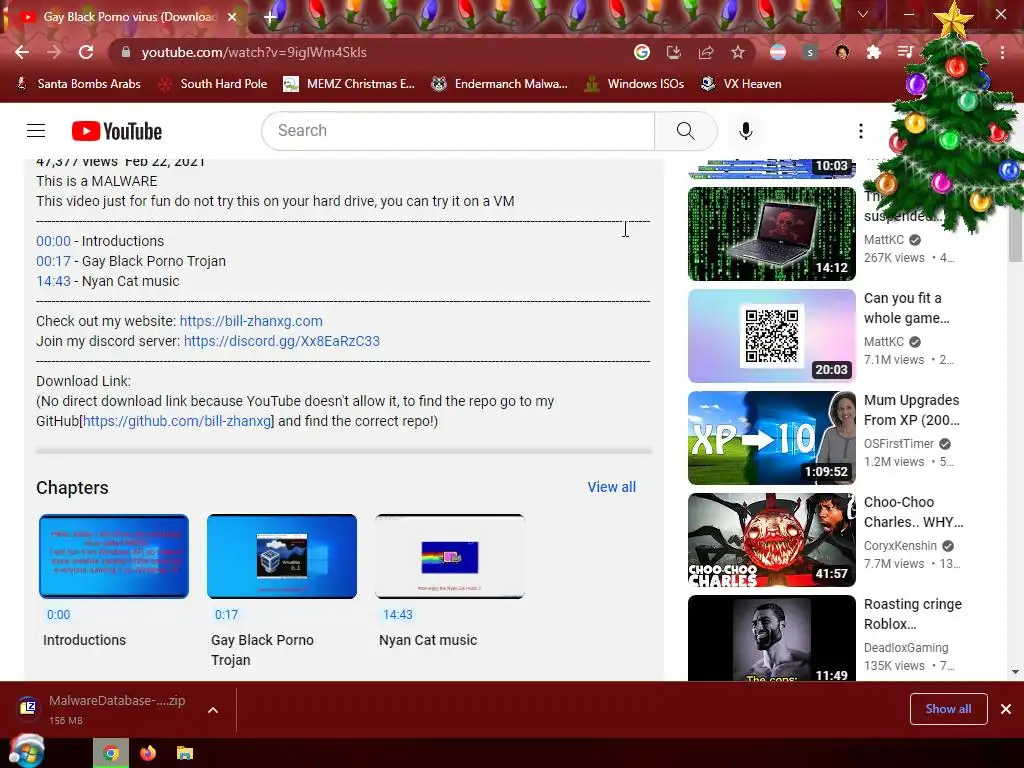Jump to 14:43 Nyan Cat timestamp
1024x768 pixels.
(54, 281)
